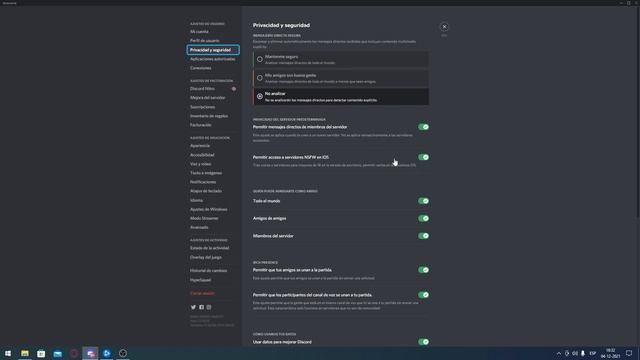Click the ESP language indicator
640x360 pixels.
coord(593,353)
